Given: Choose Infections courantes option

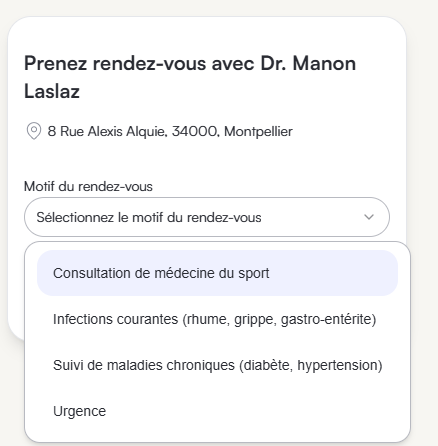Looking at the screenshot, I should 217,319.
